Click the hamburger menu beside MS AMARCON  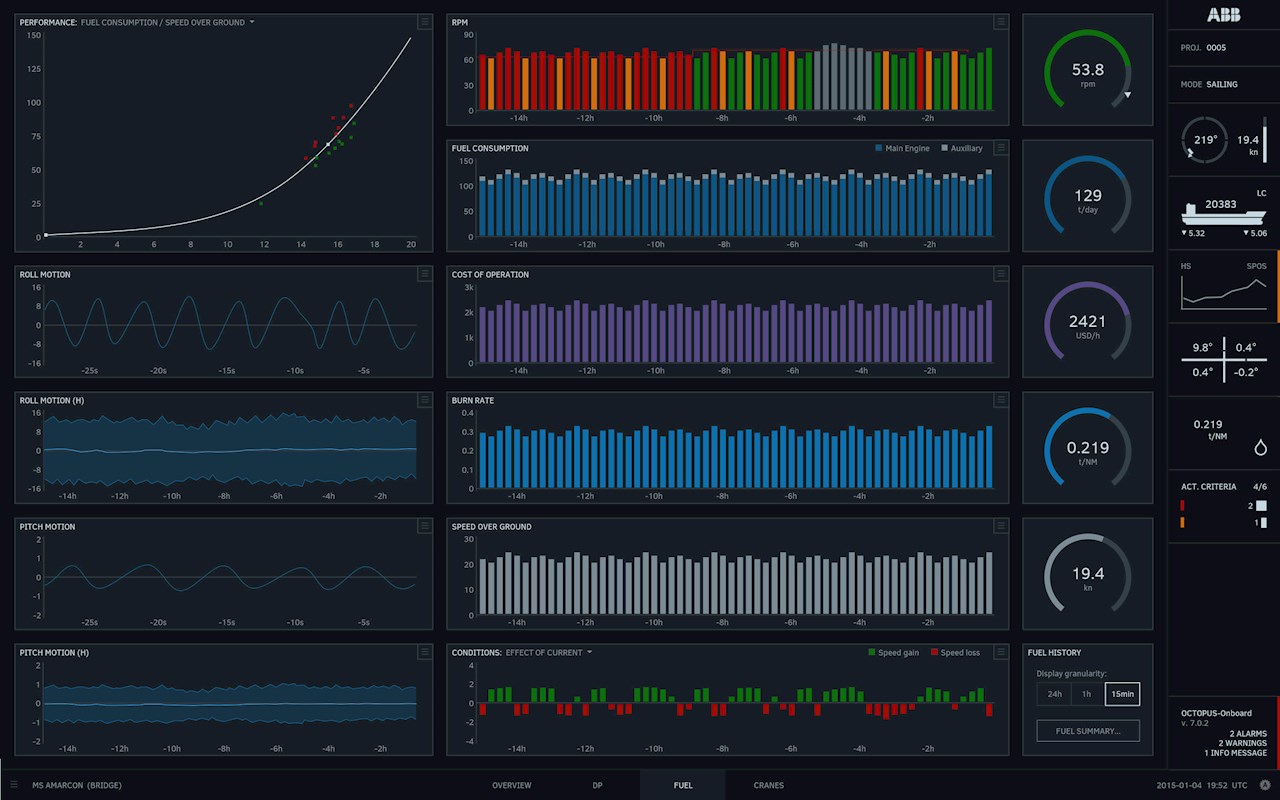(x=14, y=785)
